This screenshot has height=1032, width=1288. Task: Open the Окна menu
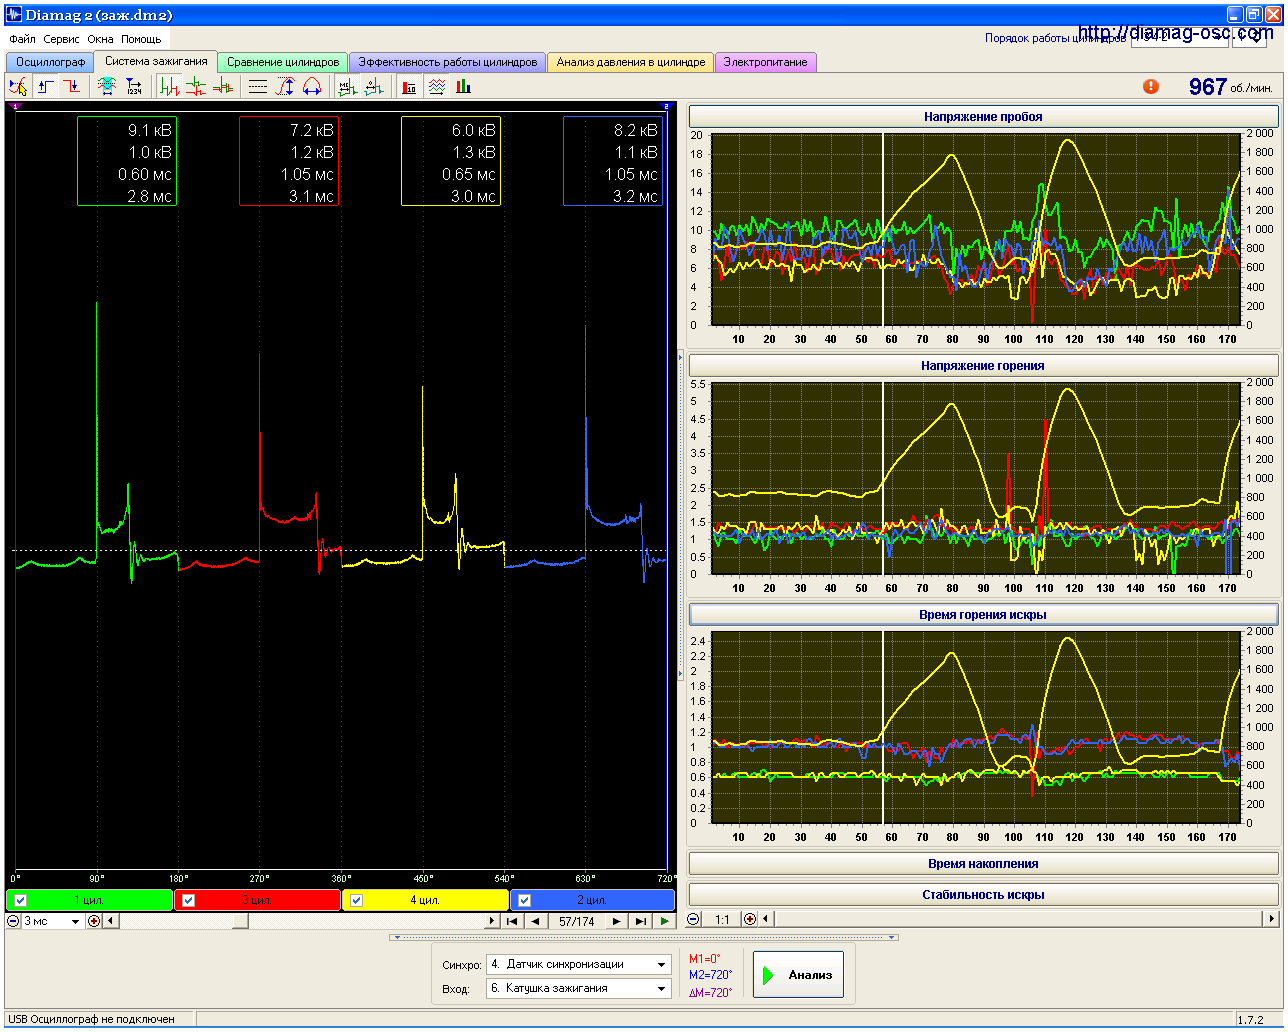[x=100, y=39]
